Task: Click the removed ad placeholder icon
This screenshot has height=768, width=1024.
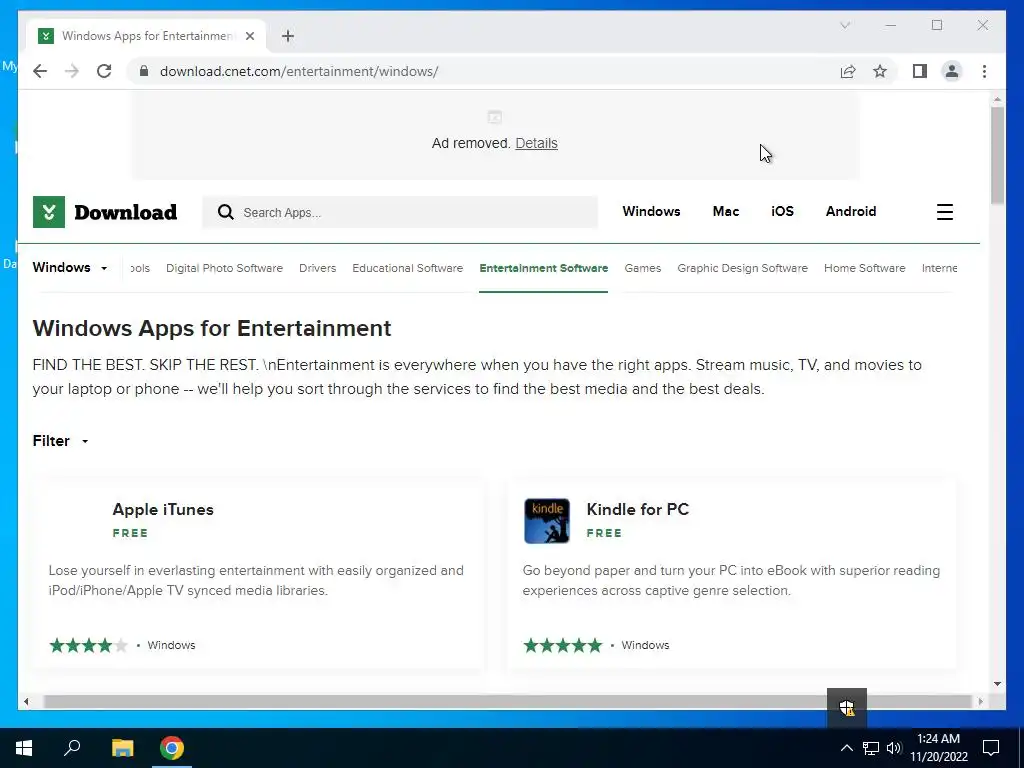Action: click(x=494, y=118)
